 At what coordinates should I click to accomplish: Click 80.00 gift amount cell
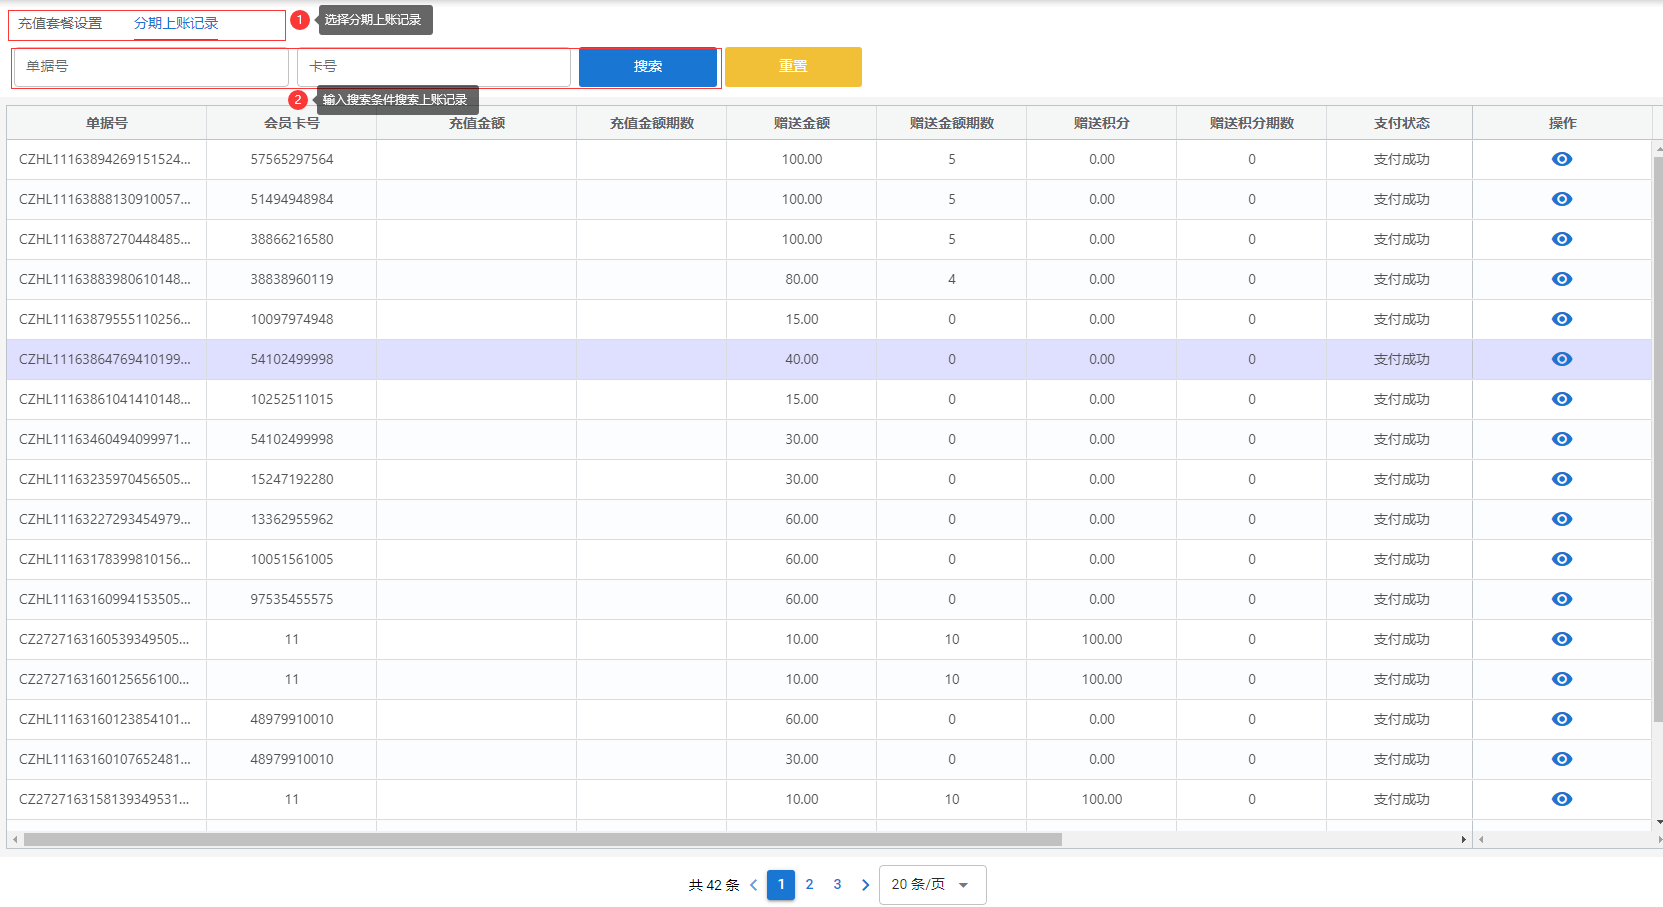point(802,279)
